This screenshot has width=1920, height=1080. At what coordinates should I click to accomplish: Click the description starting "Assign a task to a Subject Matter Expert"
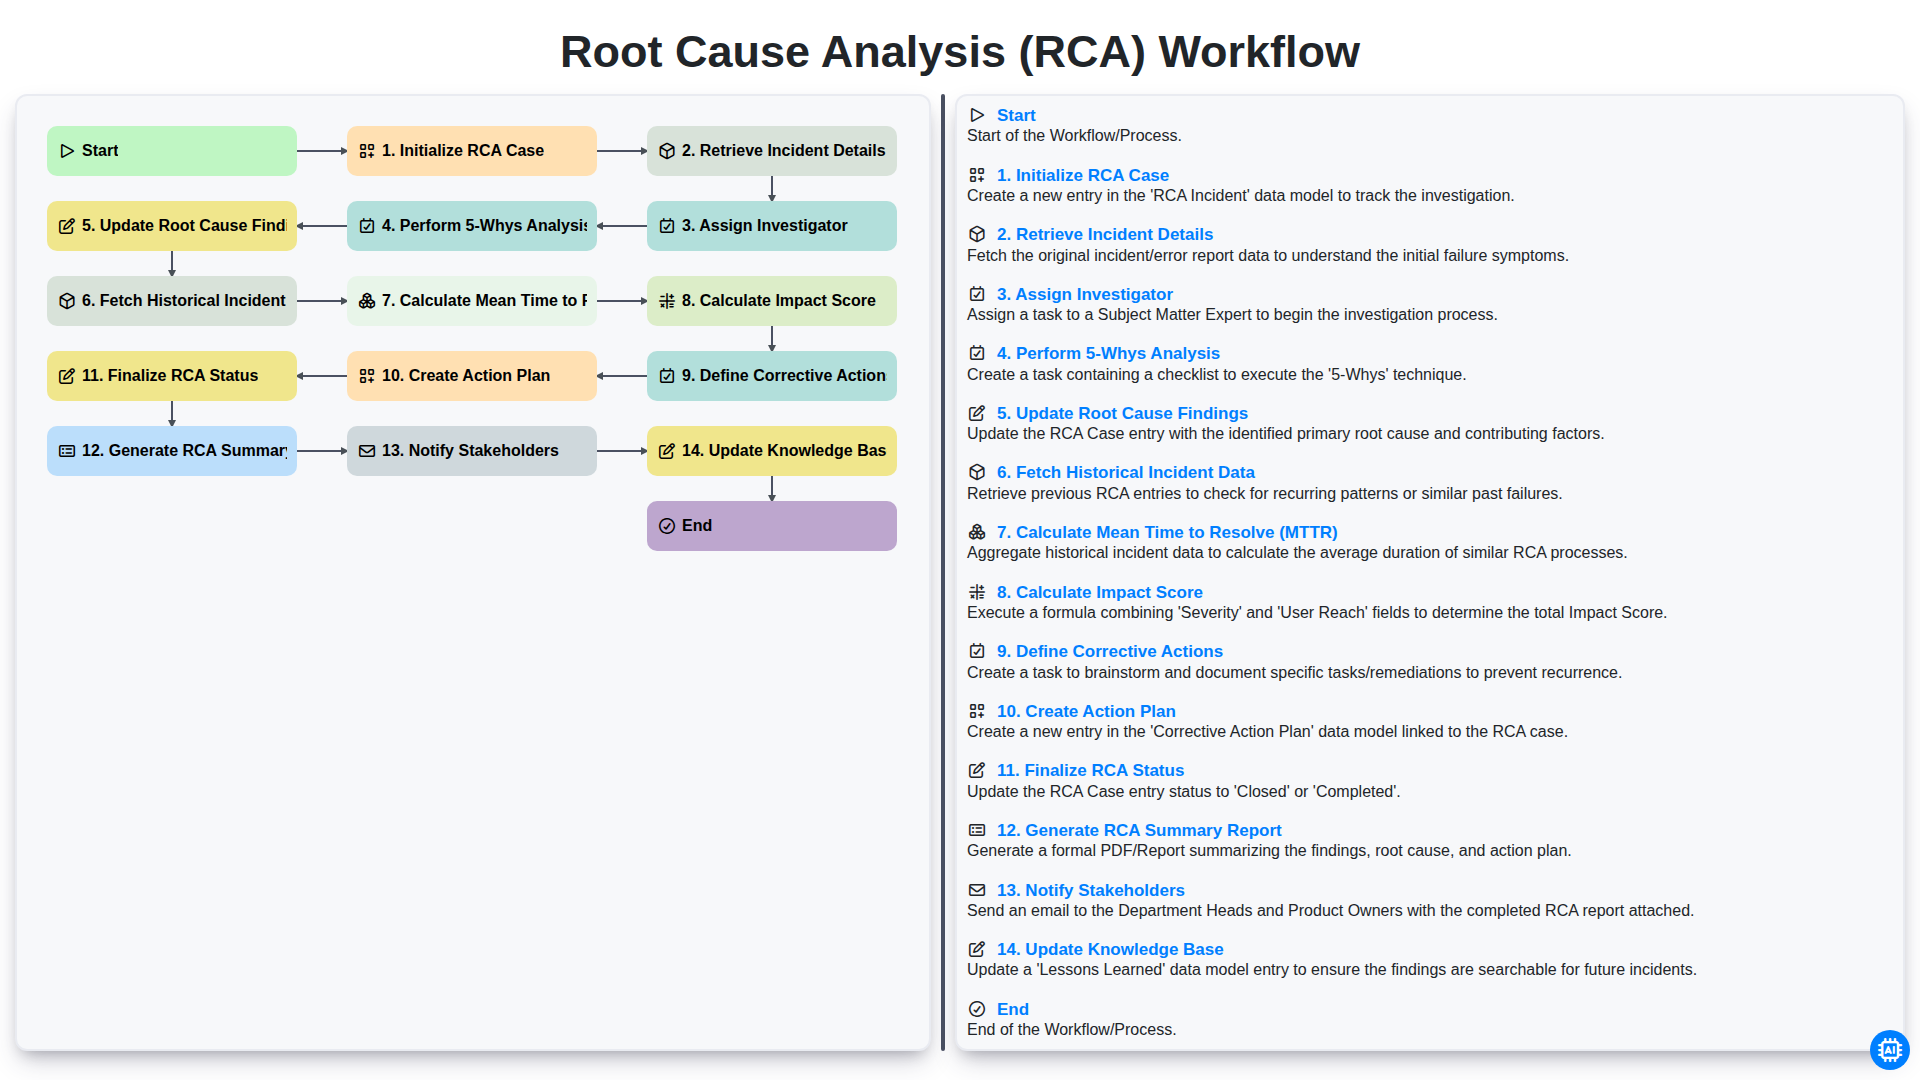pyautogui.click(x=1232, y=315)
